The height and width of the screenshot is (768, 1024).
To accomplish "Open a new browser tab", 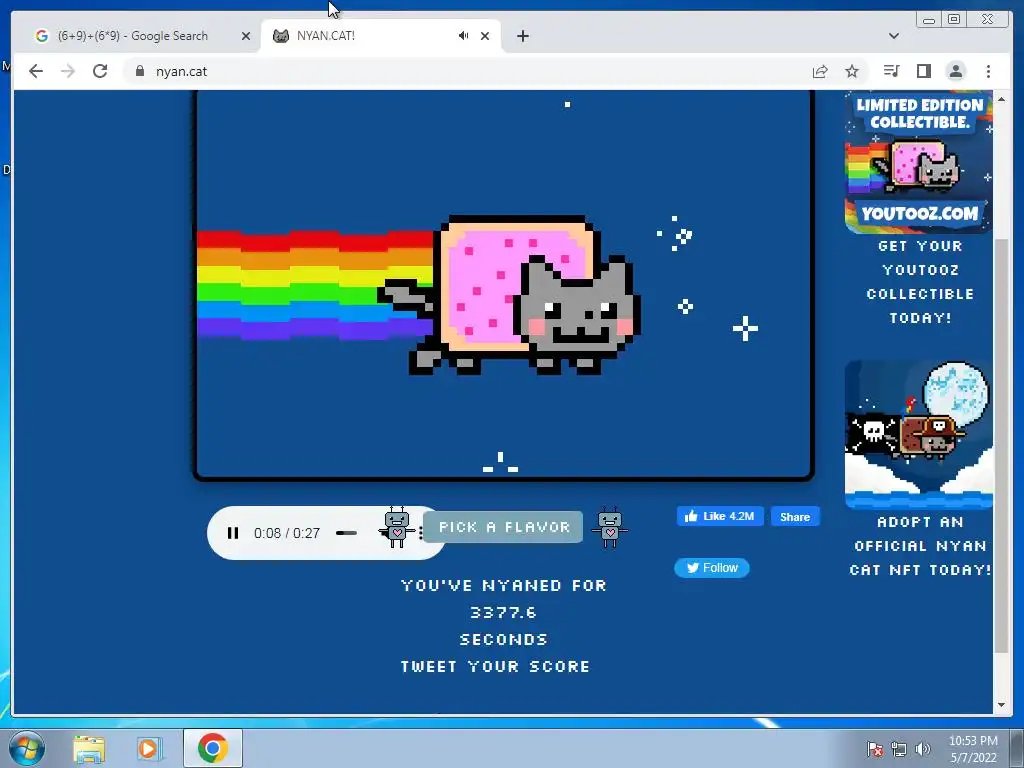I will (x=522, y=36).
